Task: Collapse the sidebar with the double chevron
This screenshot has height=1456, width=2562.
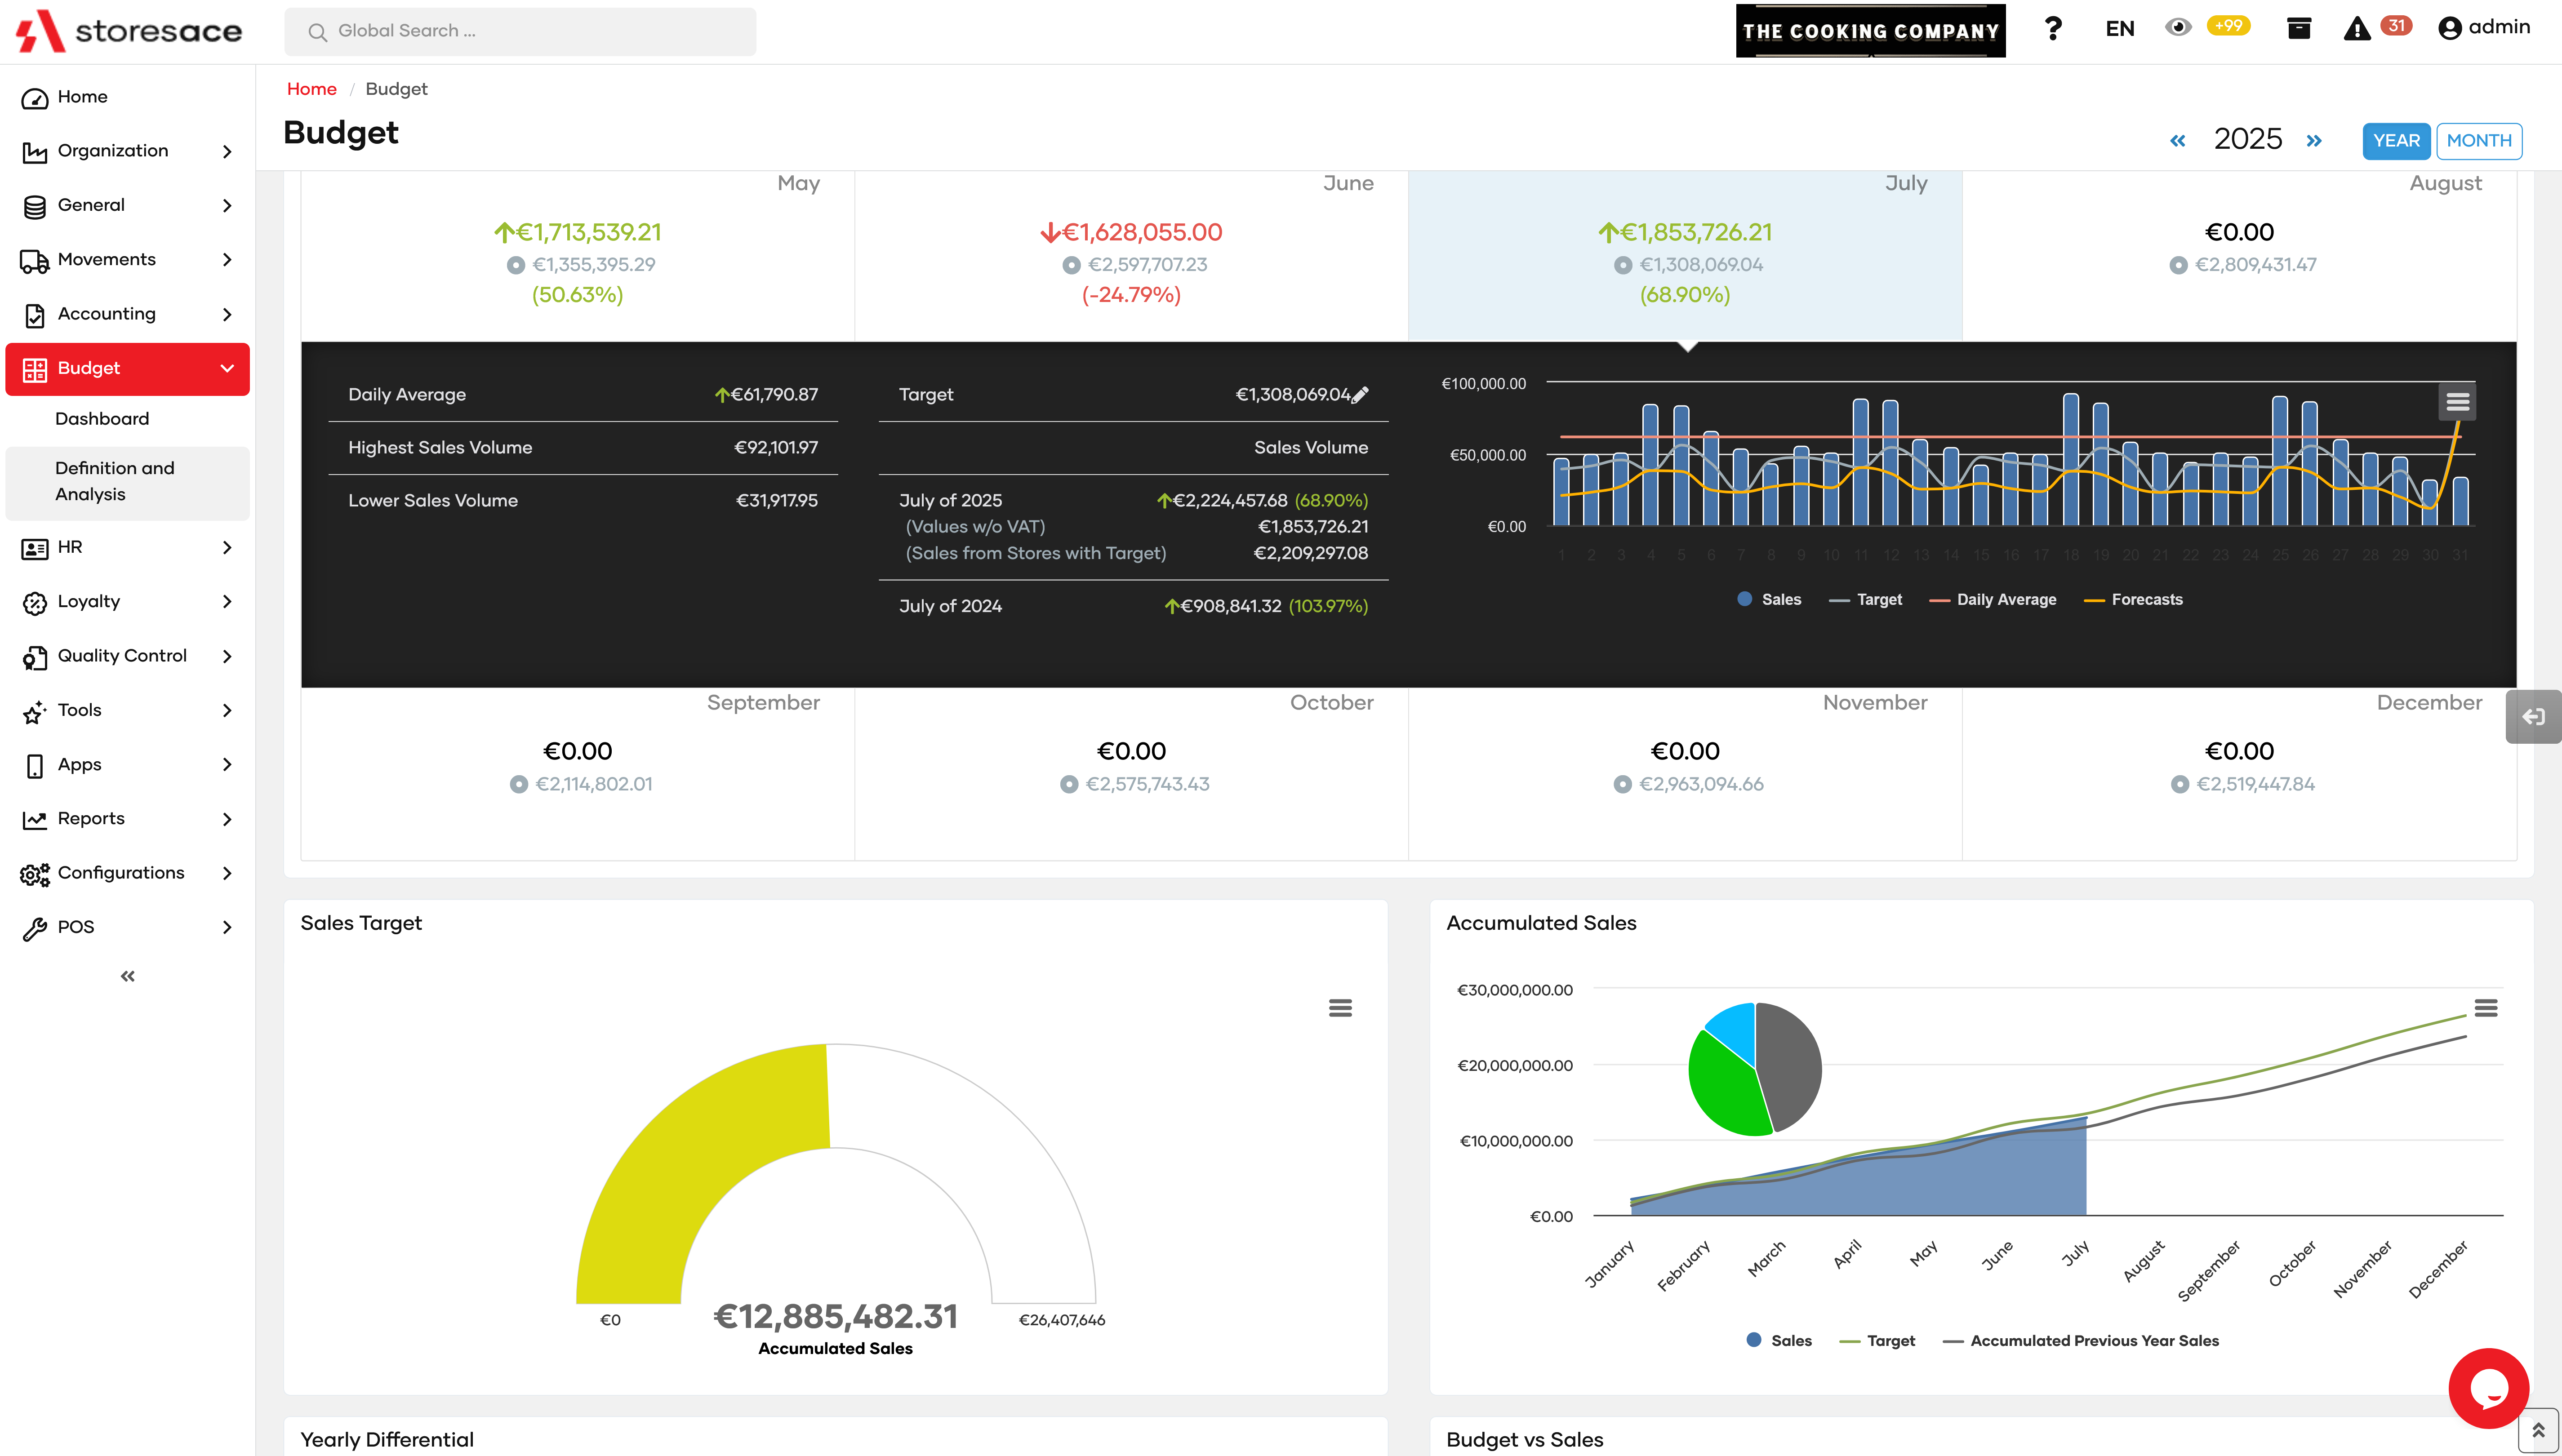Action: pyautogui.click(x=127, y=976)
